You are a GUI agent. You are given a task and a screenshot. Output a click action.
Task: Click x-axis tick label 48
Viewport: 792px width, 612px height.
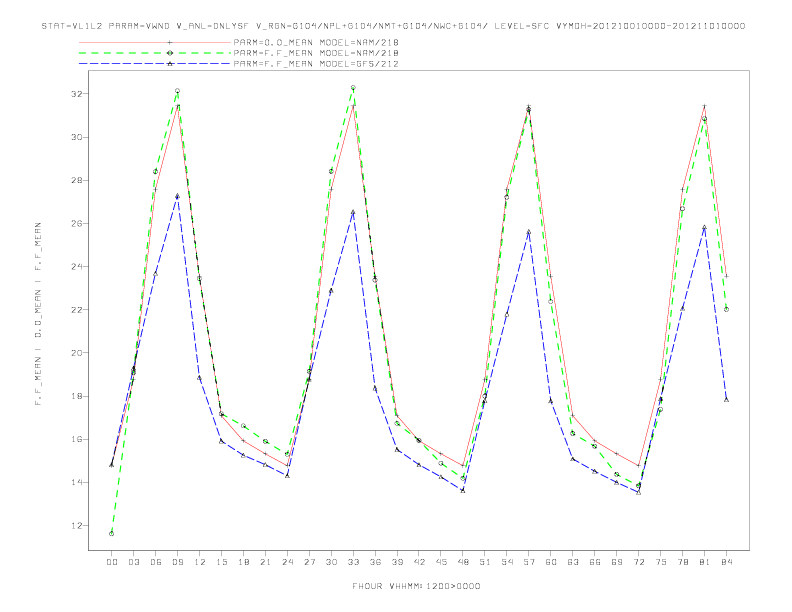[463, 562]
